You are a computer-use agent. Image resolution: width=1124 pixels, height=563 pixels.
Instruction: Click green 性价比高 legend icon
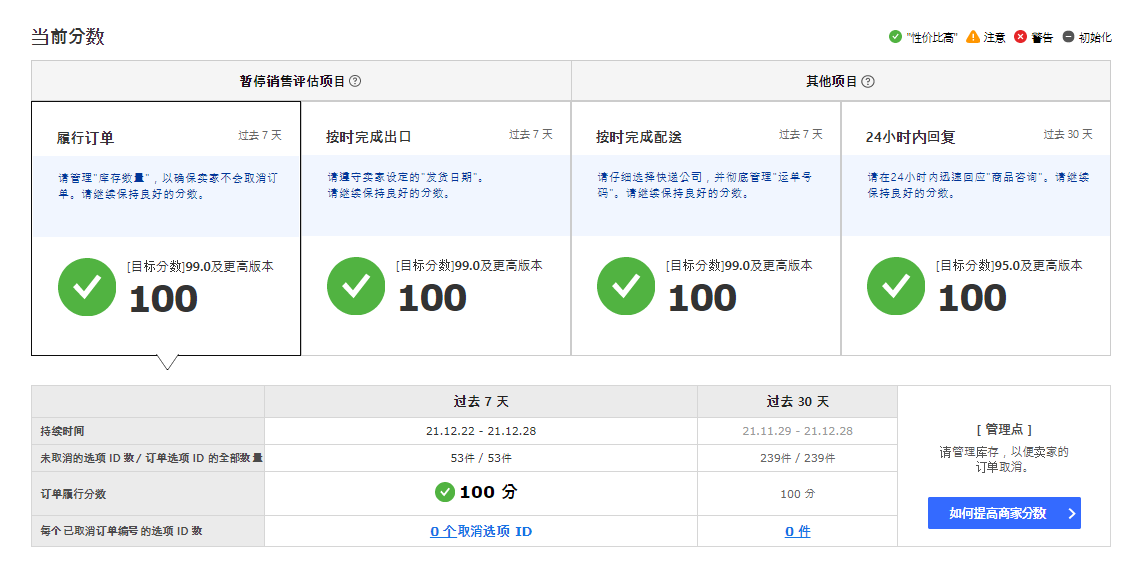click(895, 37)
